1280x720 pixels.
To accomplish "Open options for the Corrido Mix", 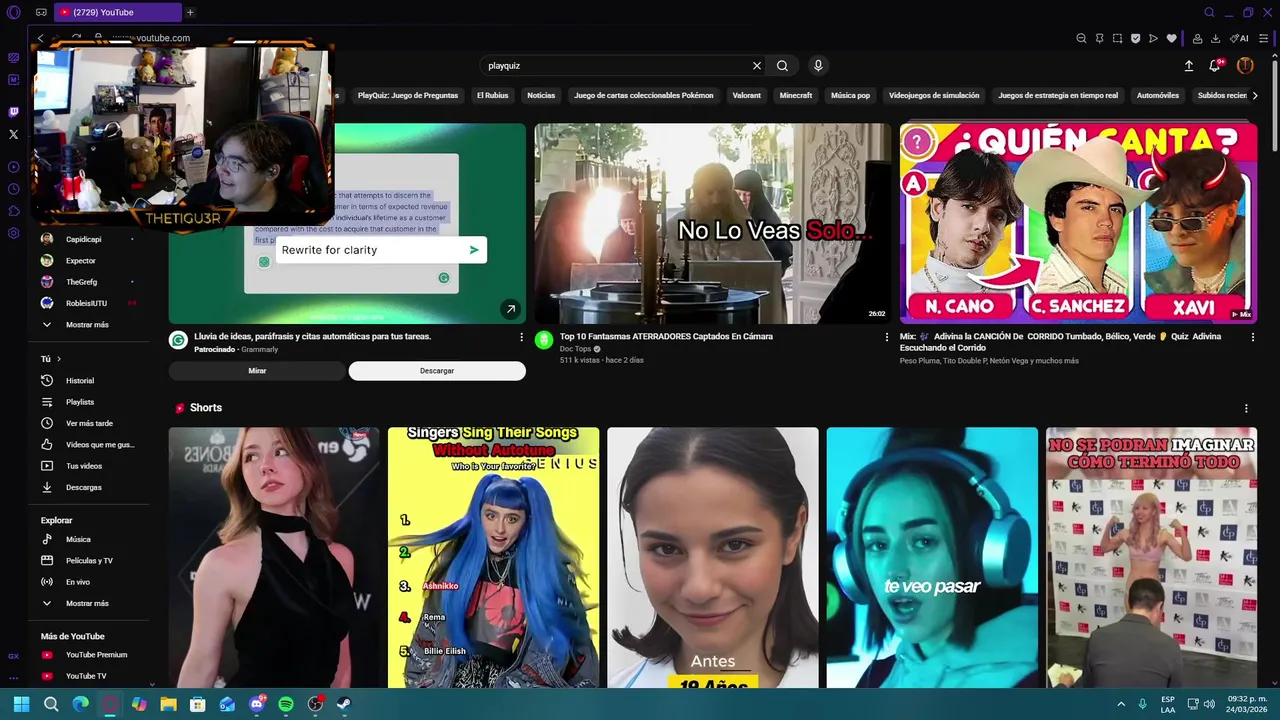I will point(1252,337).
